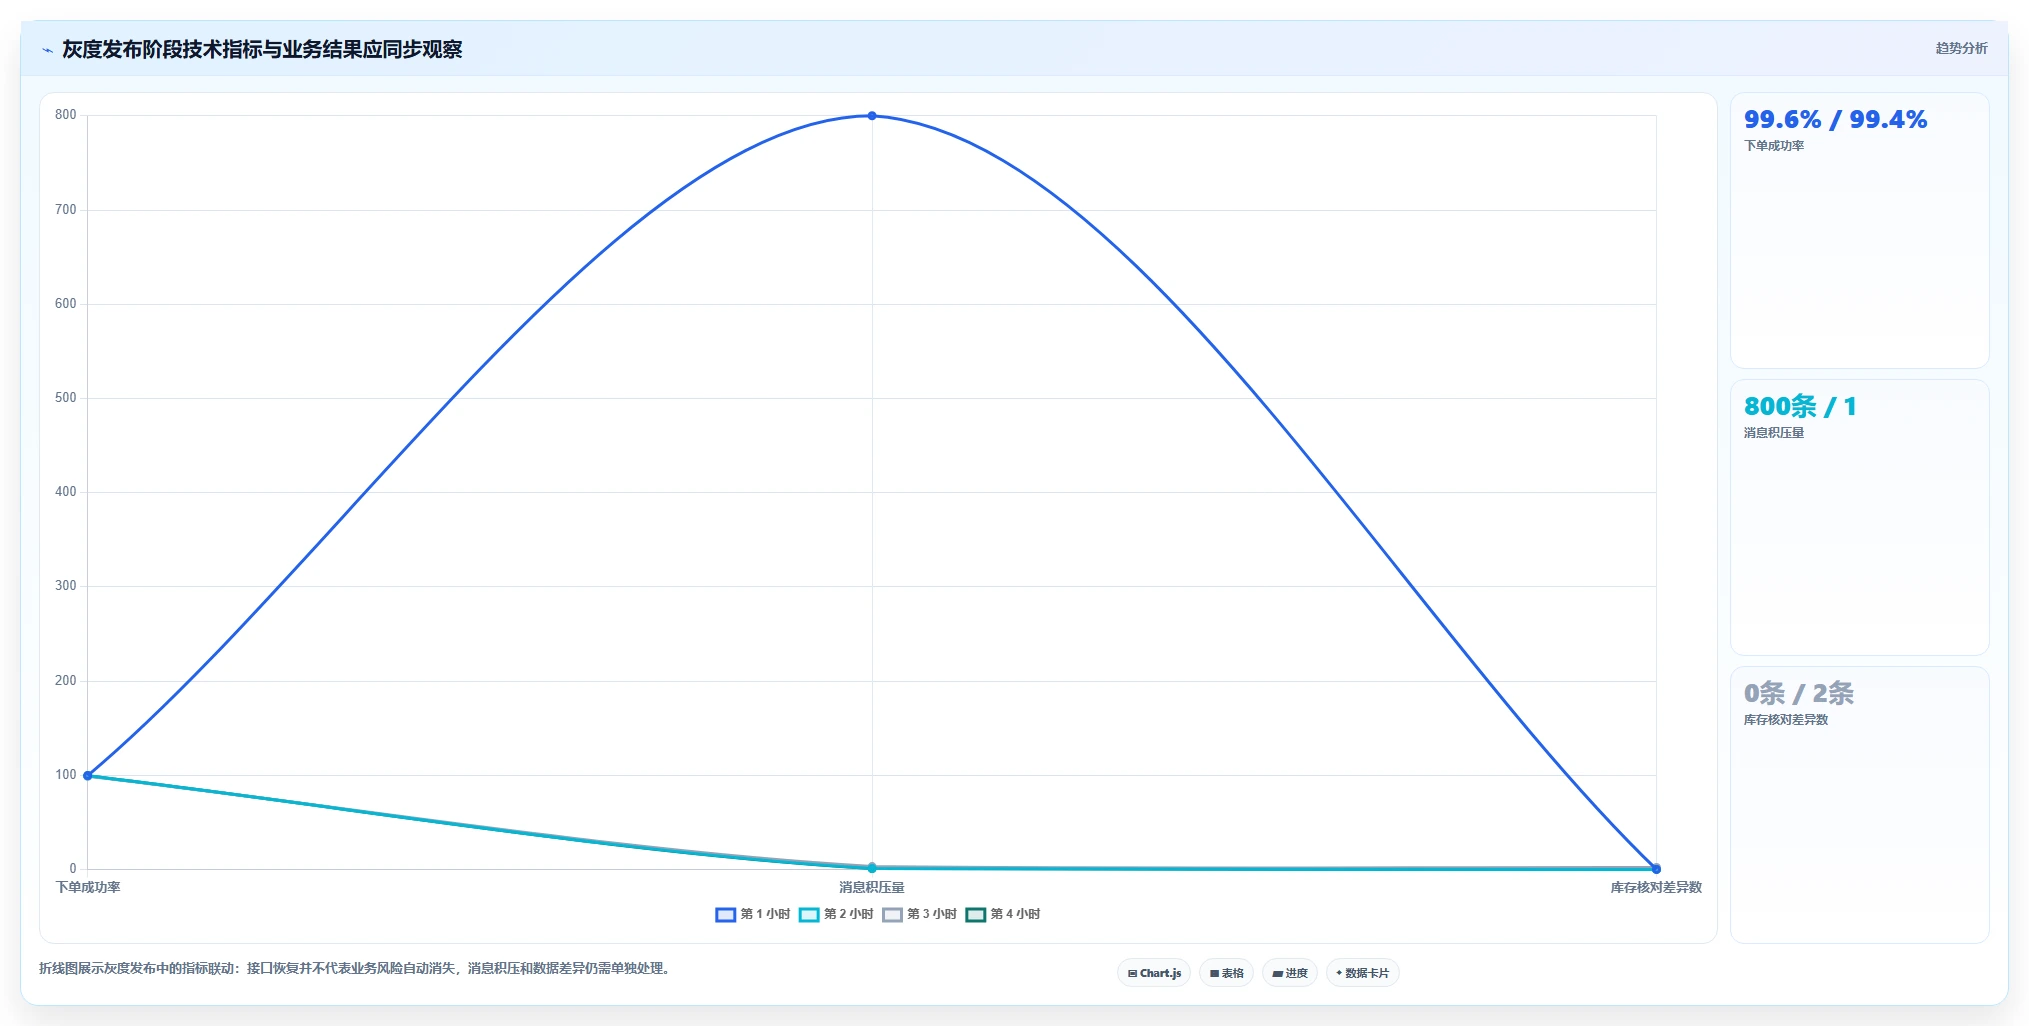
Task: Click the blue peak data point at 800
Action: pyautogui.click(x=872, y=116)
